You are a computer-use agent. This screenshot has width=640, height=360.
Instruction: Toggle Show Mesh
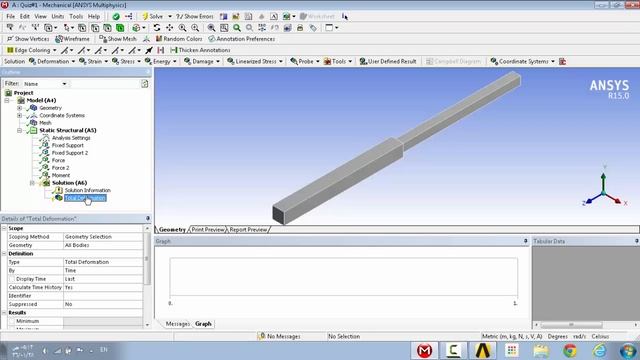pos(118,39)
